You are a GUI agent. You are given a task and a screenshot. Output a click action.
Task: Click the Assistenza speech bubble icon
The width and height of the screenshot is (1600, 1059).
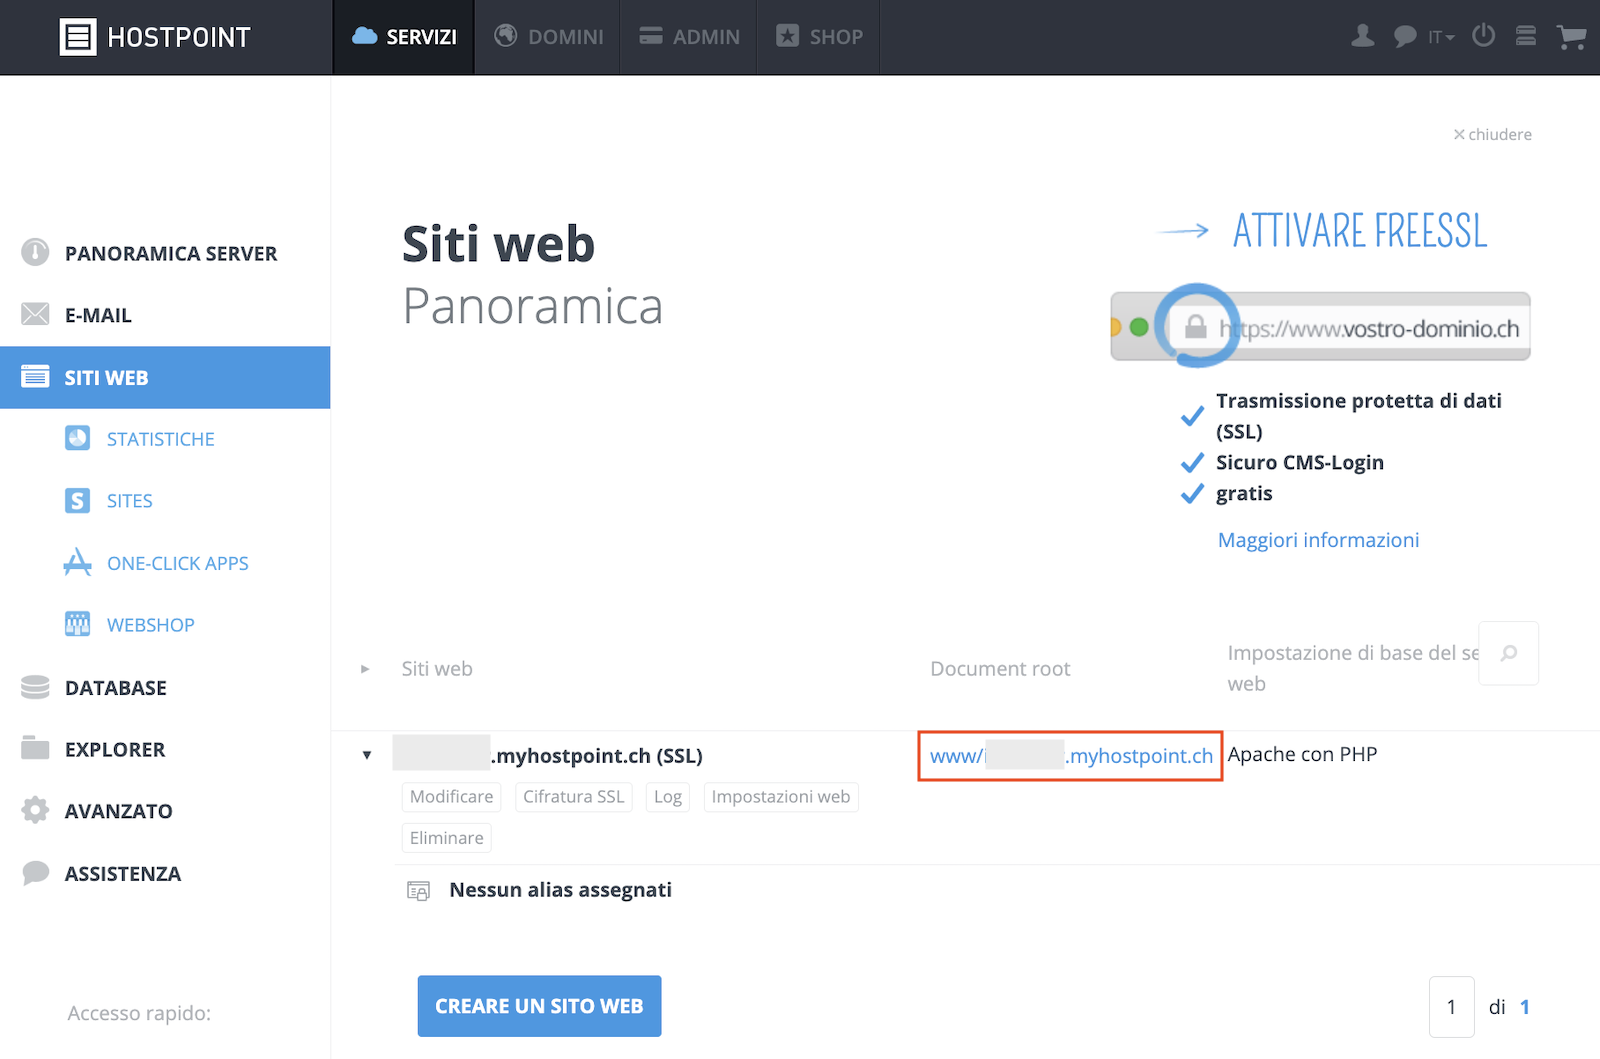pos(35,873)
